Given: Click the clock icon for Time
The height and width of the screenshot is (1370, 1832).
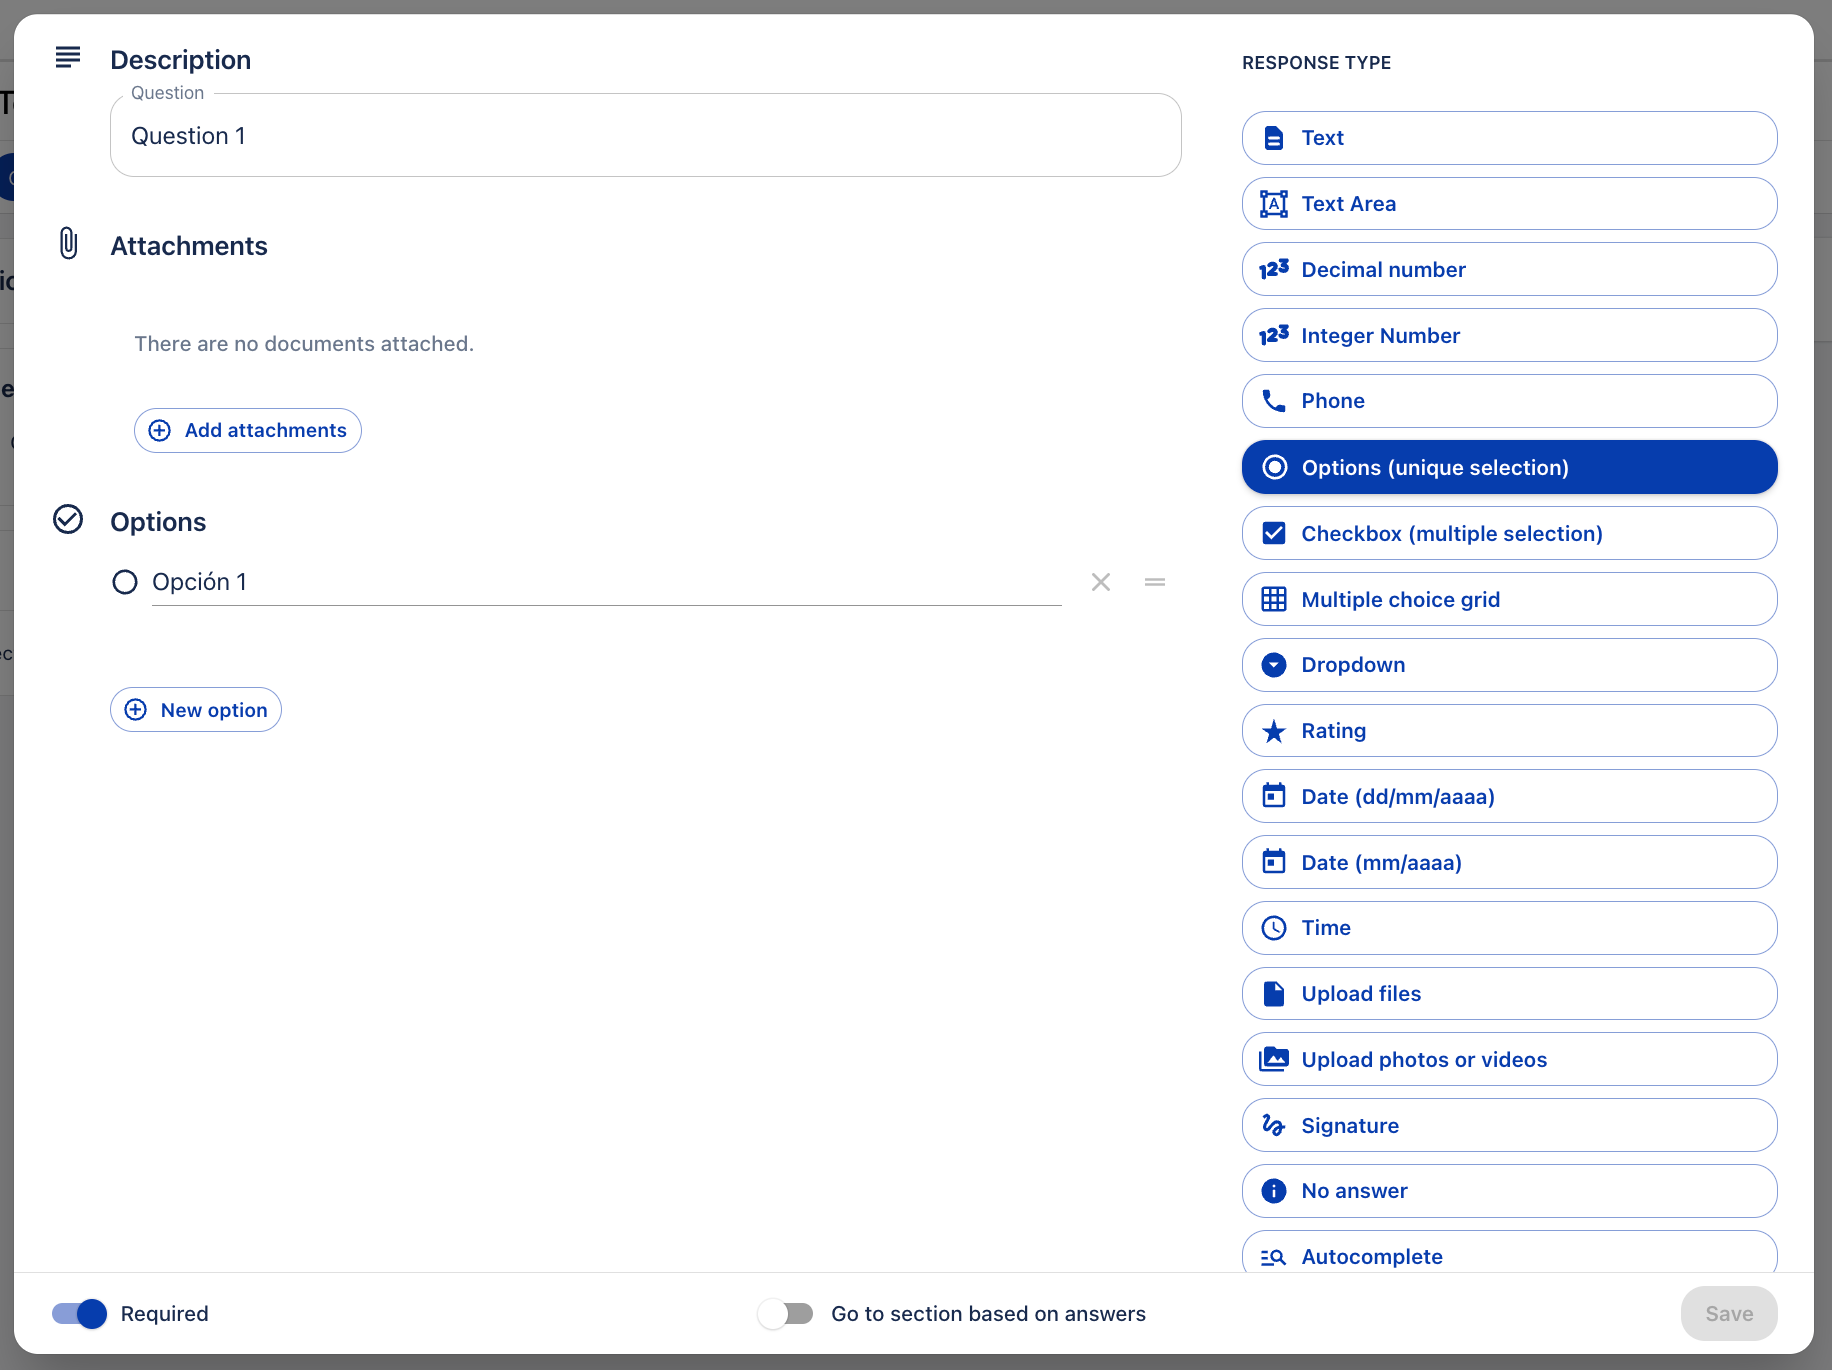Looking at the screenshot, I should tap(1274, 928).
